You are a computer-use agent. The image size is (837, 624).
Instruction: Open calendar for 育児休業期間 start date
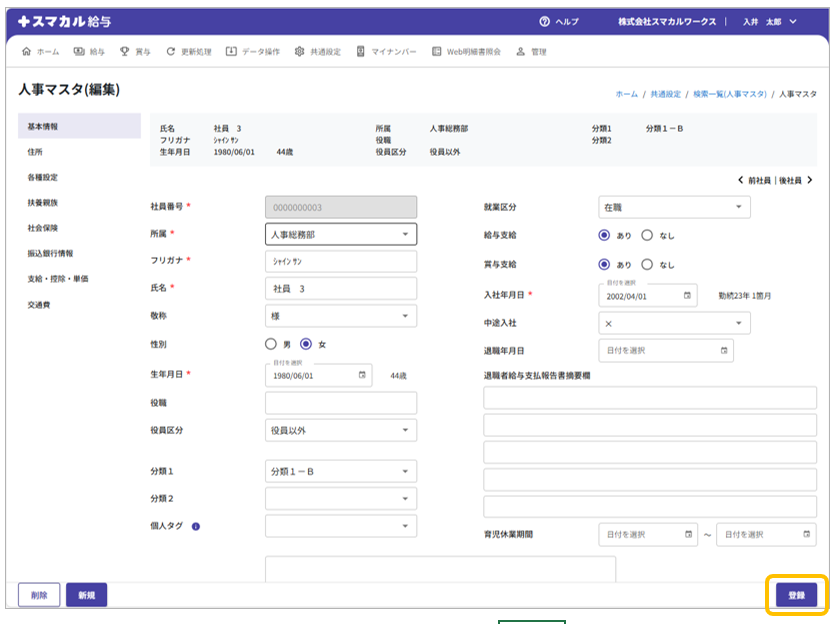click(x=689, y=535)
